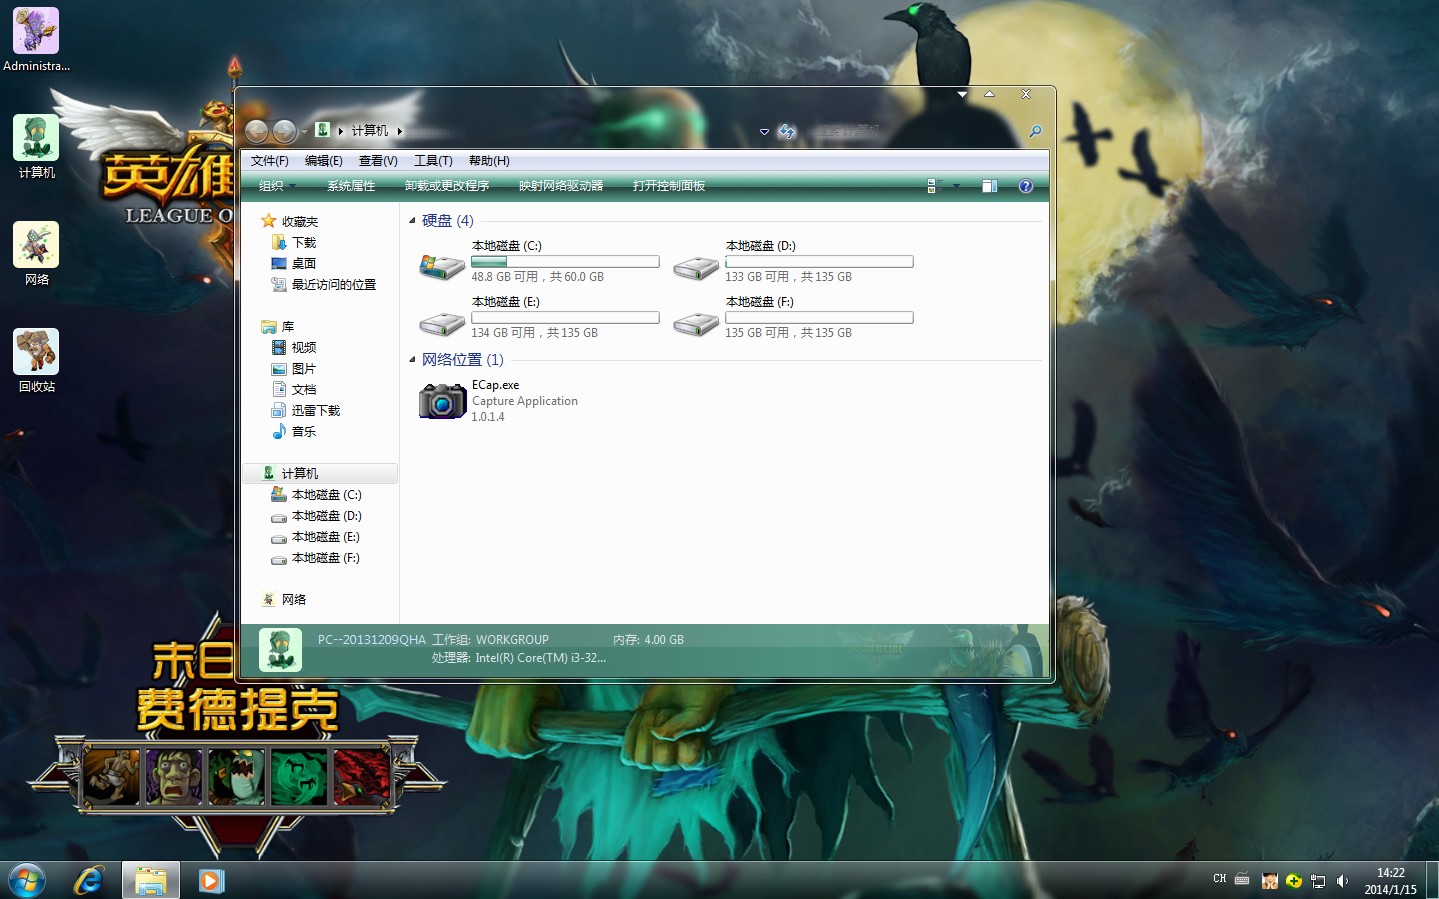Go back with the Back arrow button
The height and width of the screenshot is (899, 1439).
(x=257, y=131)
